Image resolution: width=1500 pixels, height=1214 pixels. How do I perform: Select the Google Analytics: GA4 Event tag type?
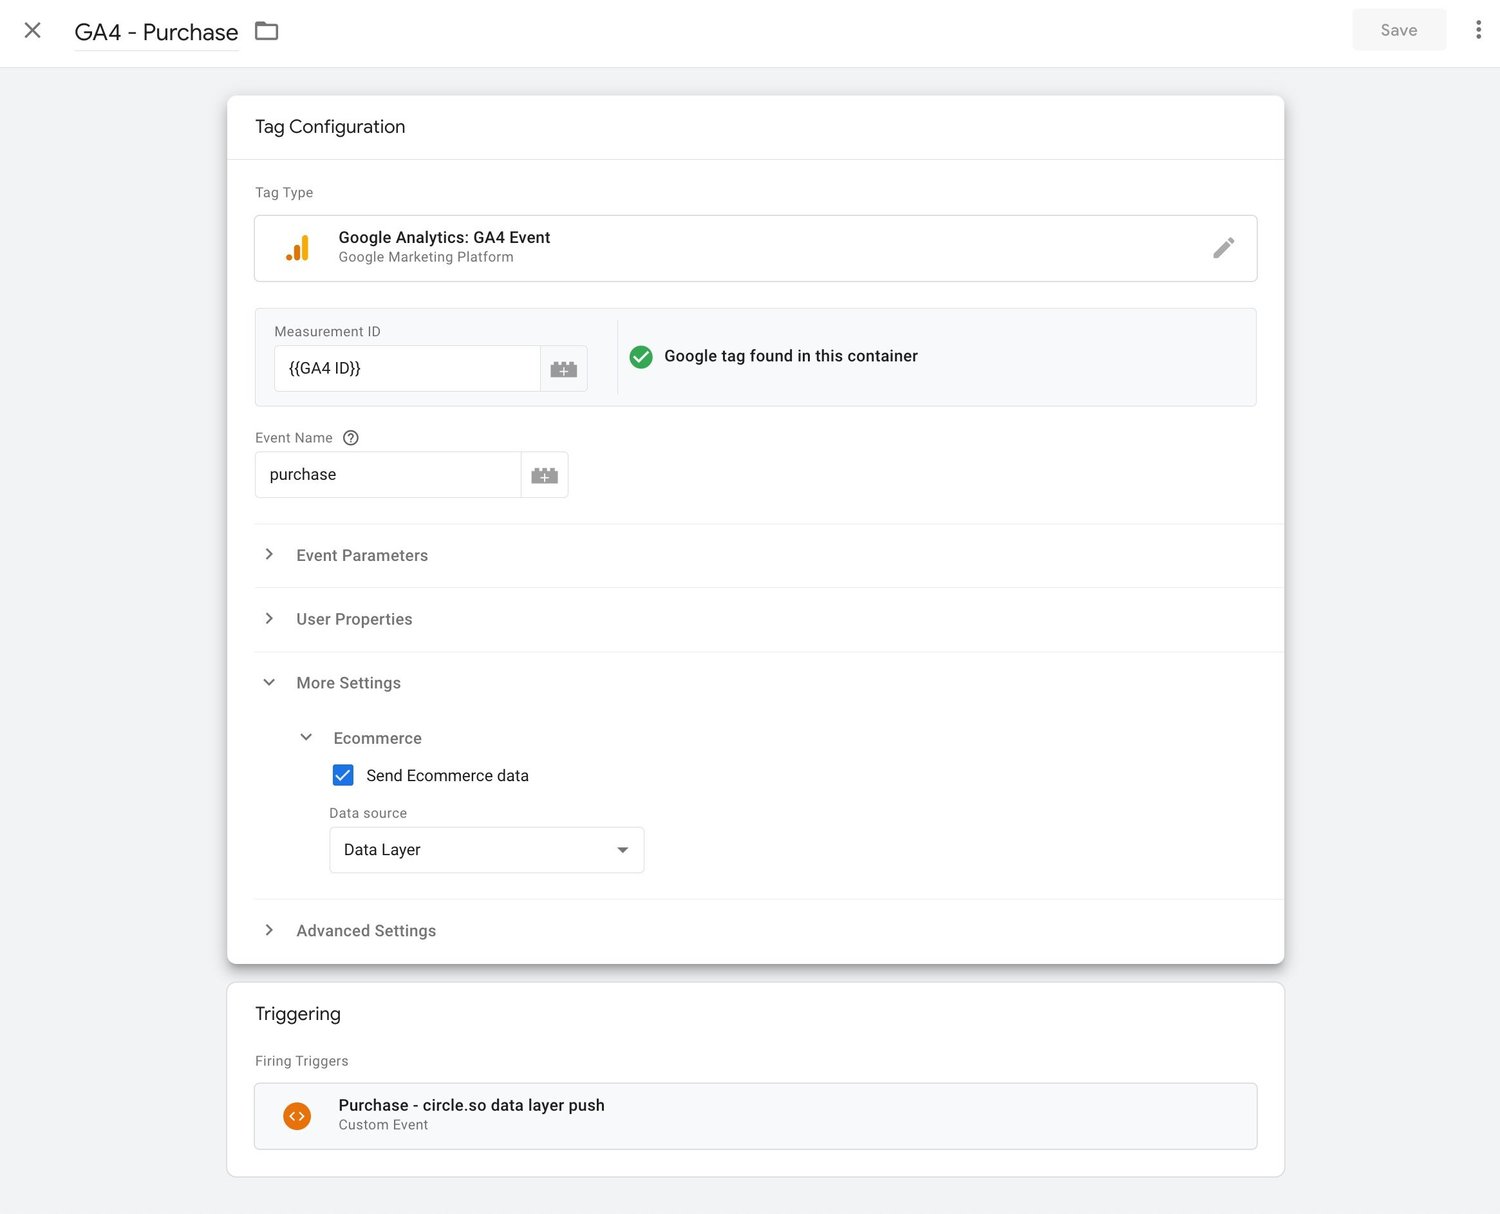[755, 248]
